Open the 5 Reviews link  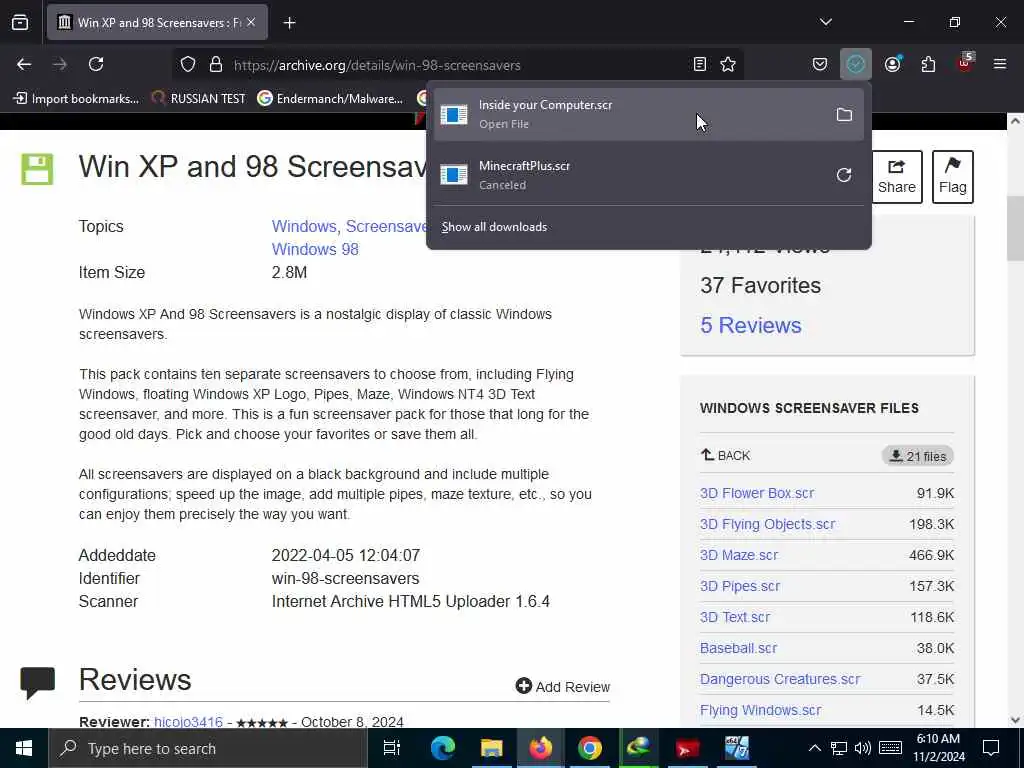(x=750, y=325)
